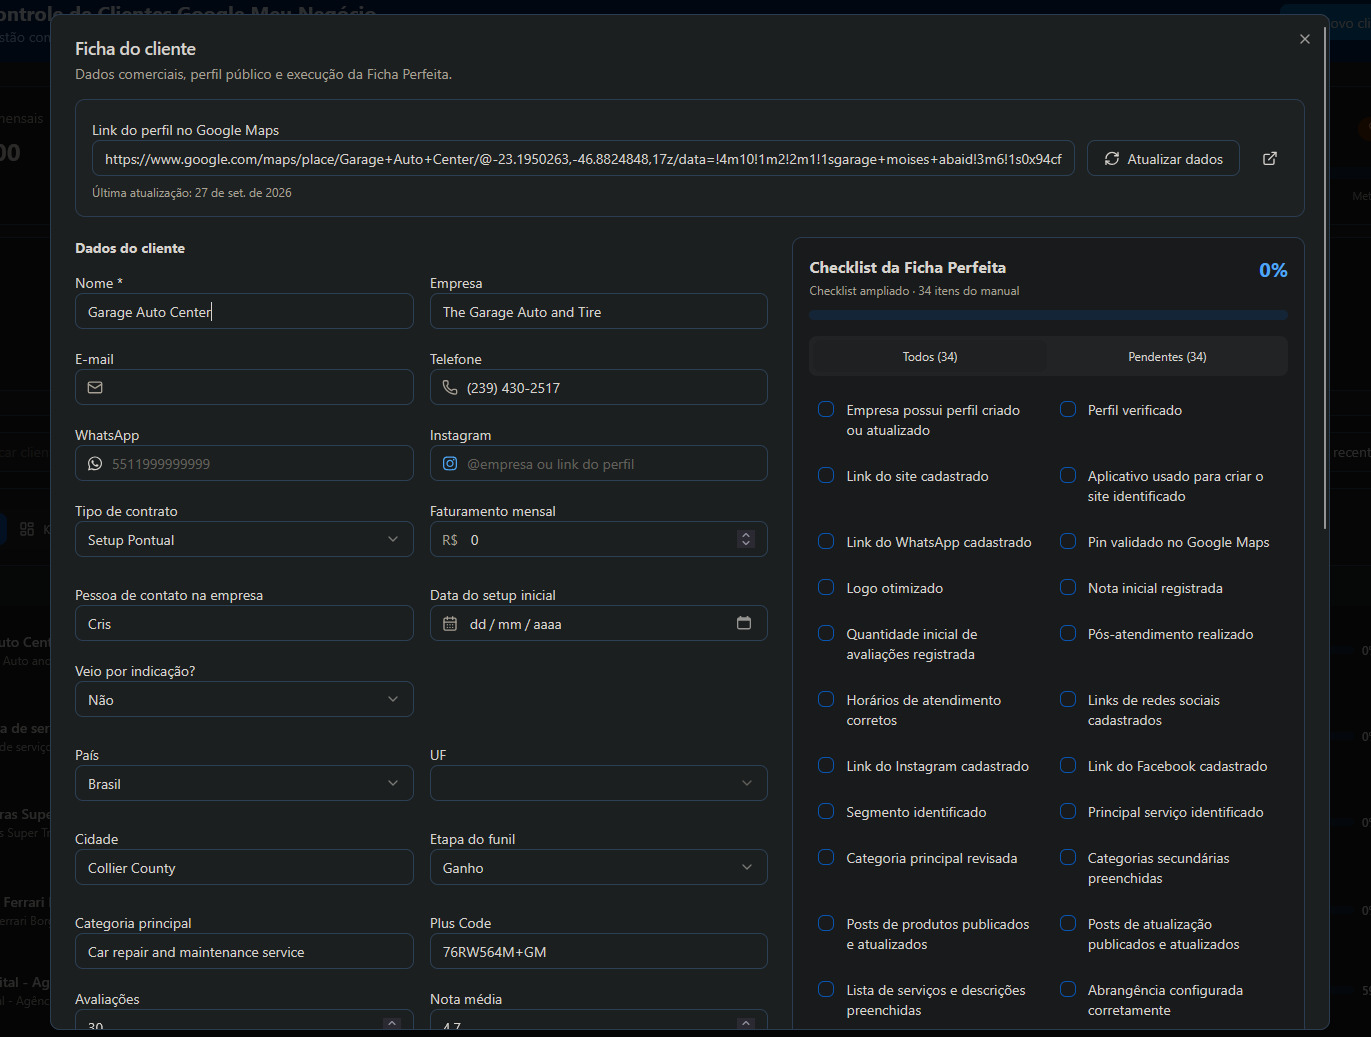Check 'Categoria principal revisada' item
Viewport: 1371px width, 1037px height.
tap(826, 857)
